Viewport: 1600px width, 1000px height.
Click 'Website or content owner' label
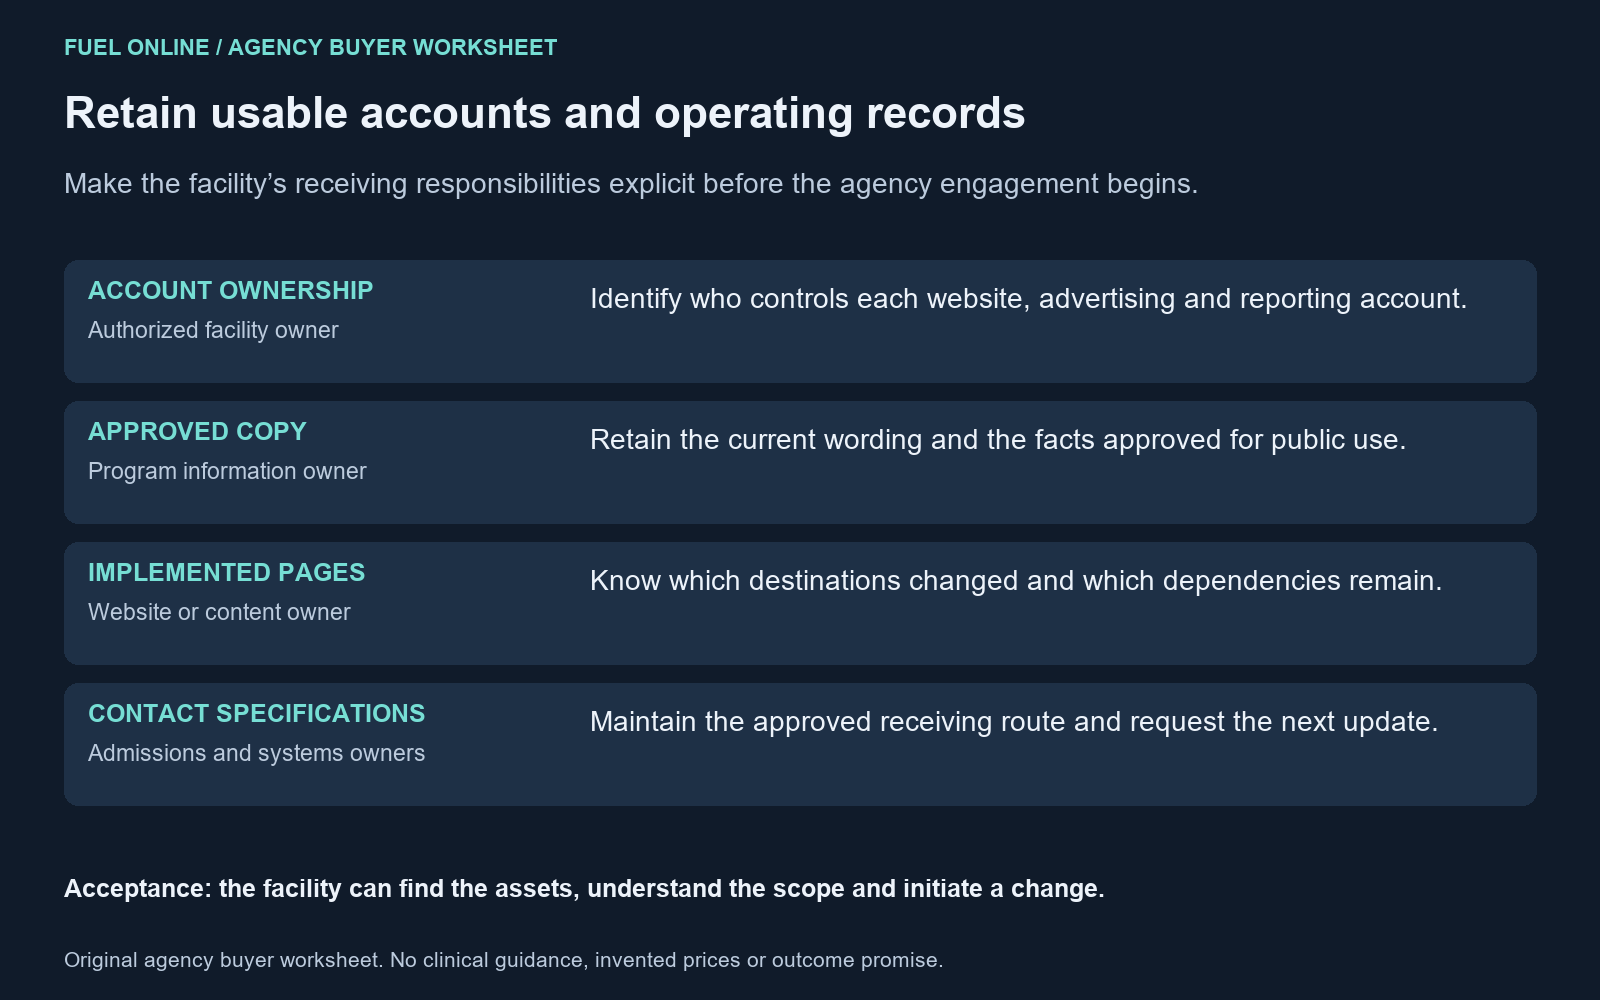coord(219,612)
